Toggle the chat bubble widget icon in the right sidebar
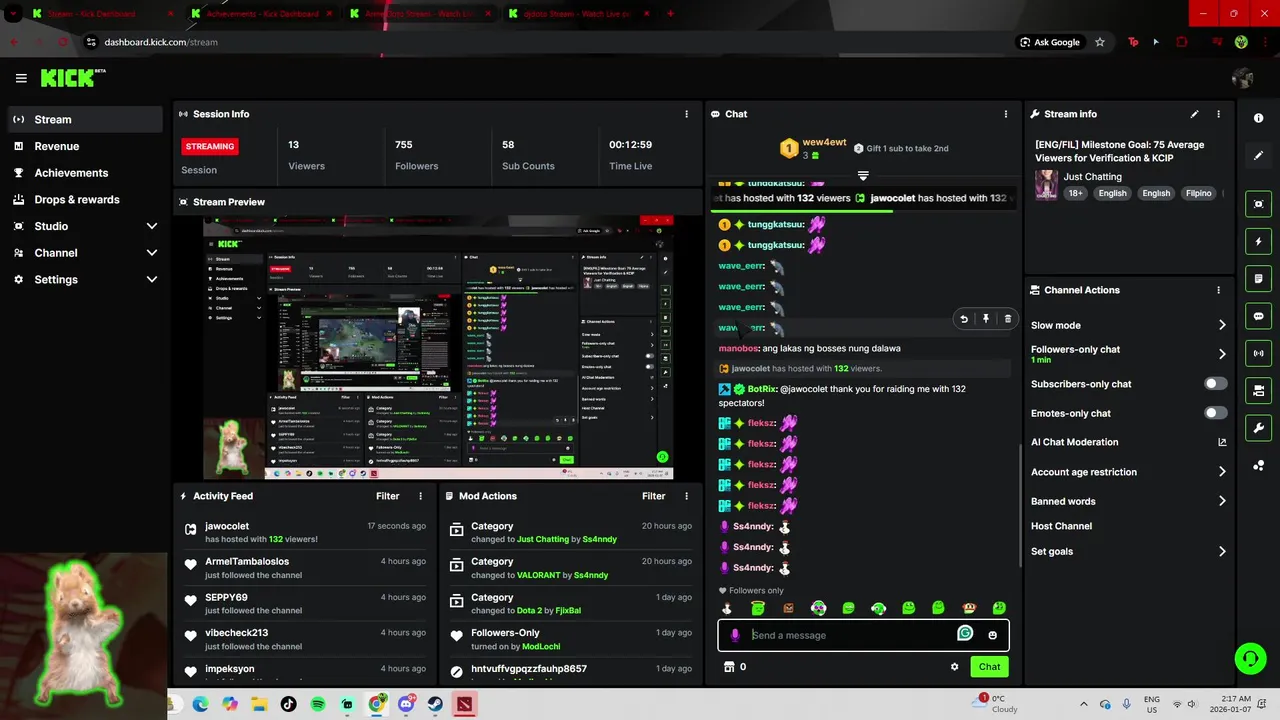The height and width of the screenshot is (720, 1280). pos(1258,316)
